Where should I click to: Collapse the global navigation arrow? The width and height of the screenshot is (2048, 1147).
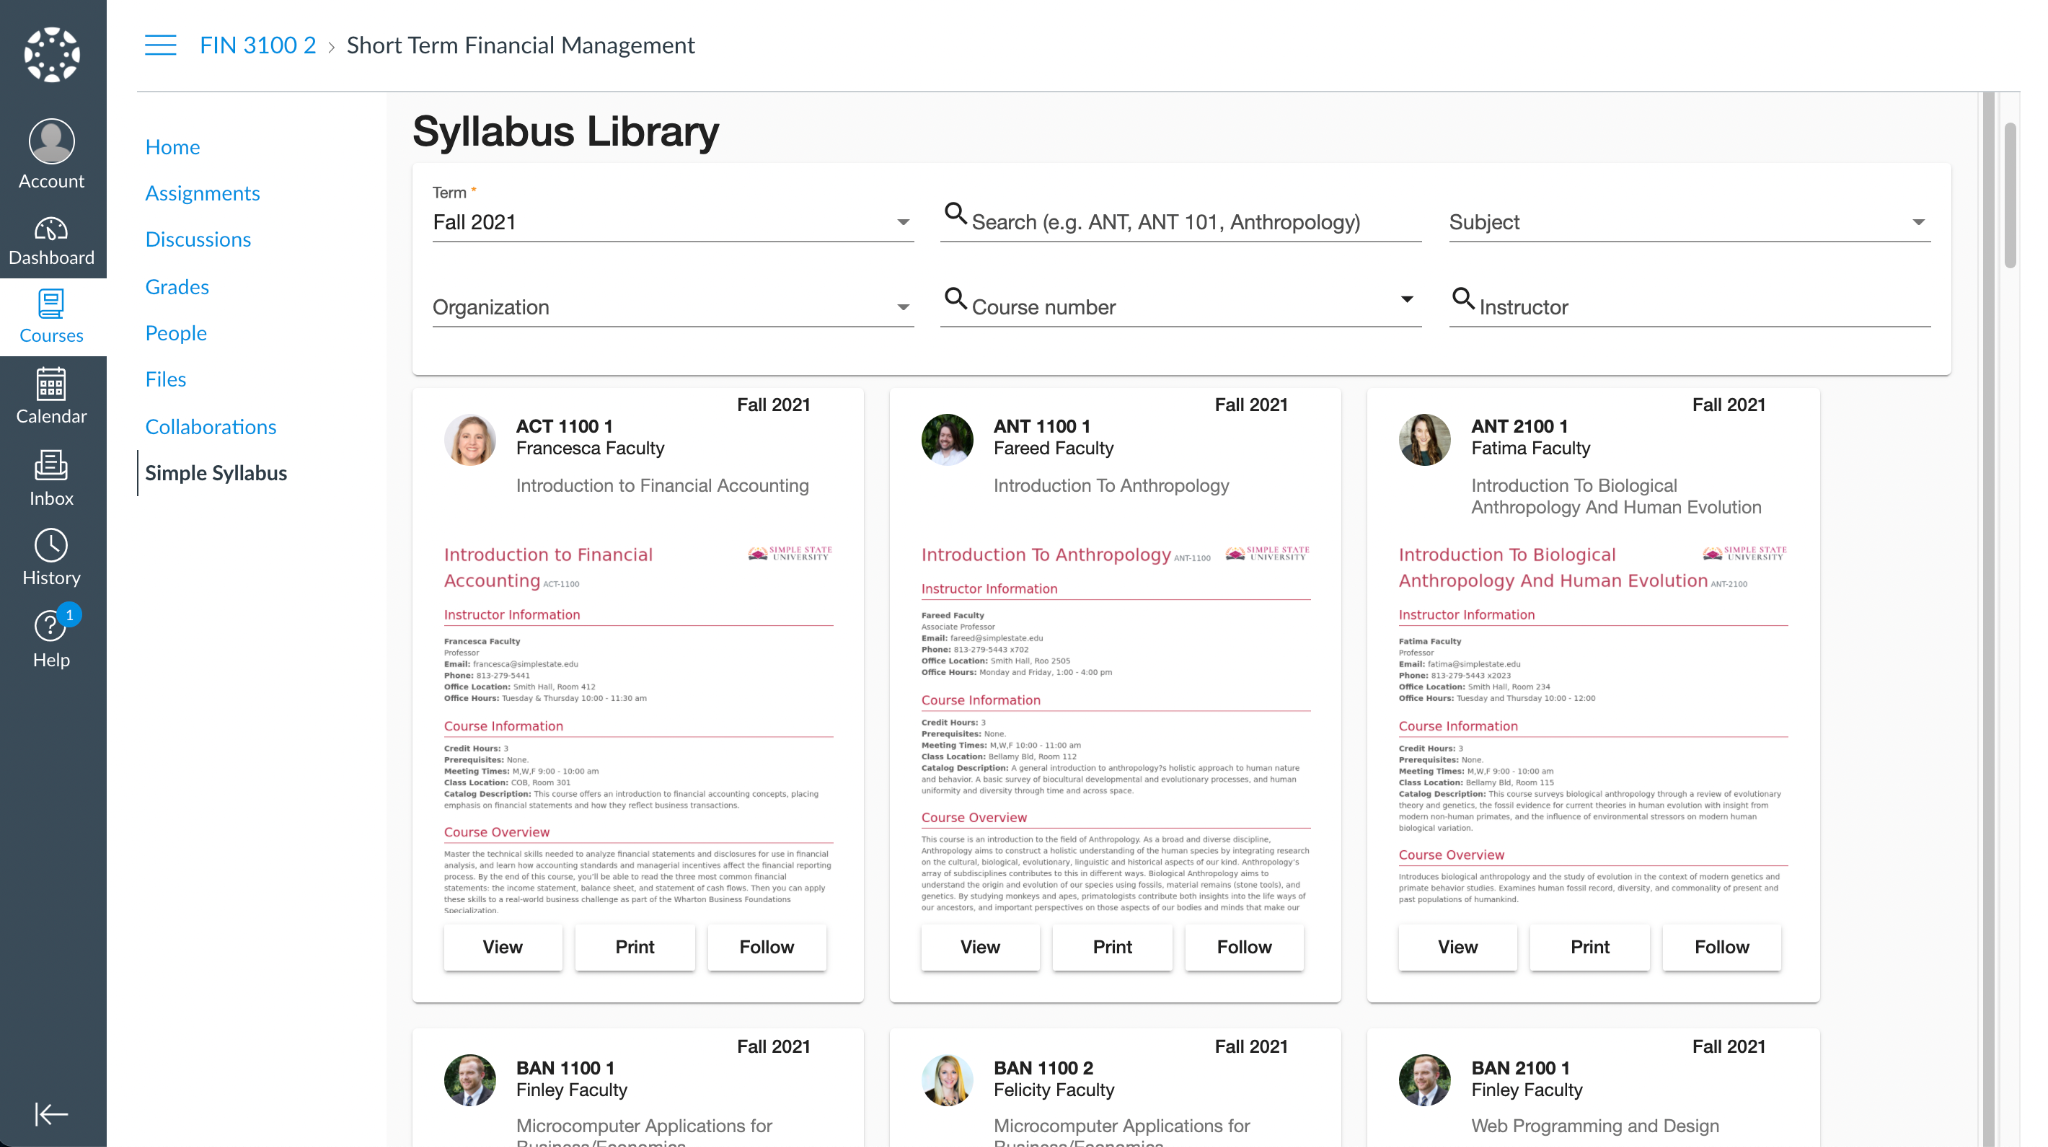52,1114
